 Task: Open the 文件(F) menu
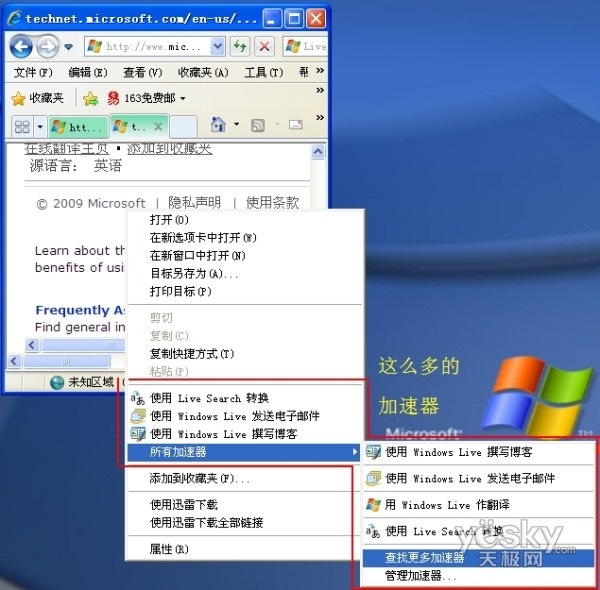[33, 72]
